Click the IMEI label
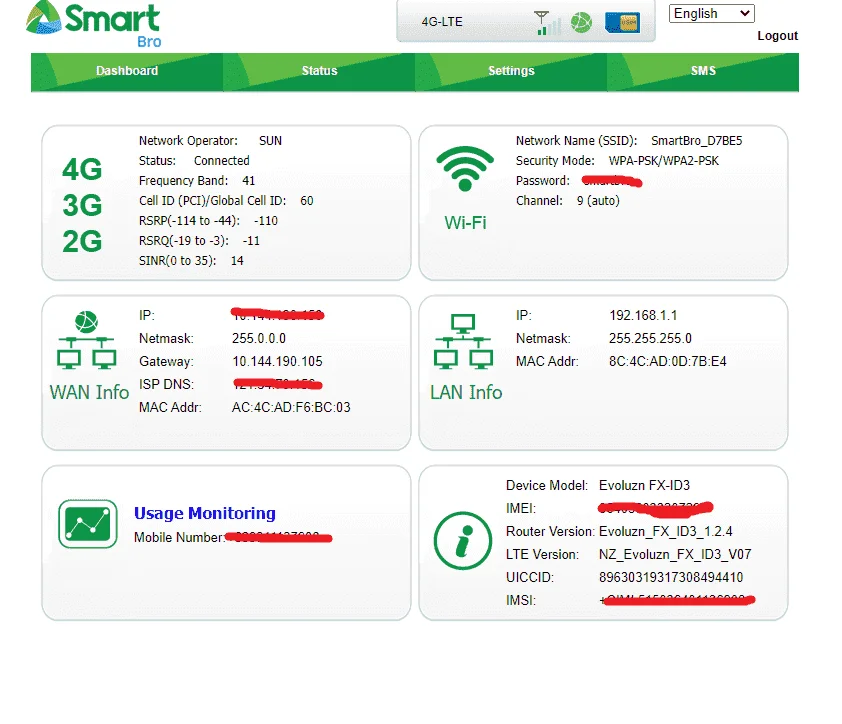Image resolution: width=842 pixels, height=724 pixels. 521,509
